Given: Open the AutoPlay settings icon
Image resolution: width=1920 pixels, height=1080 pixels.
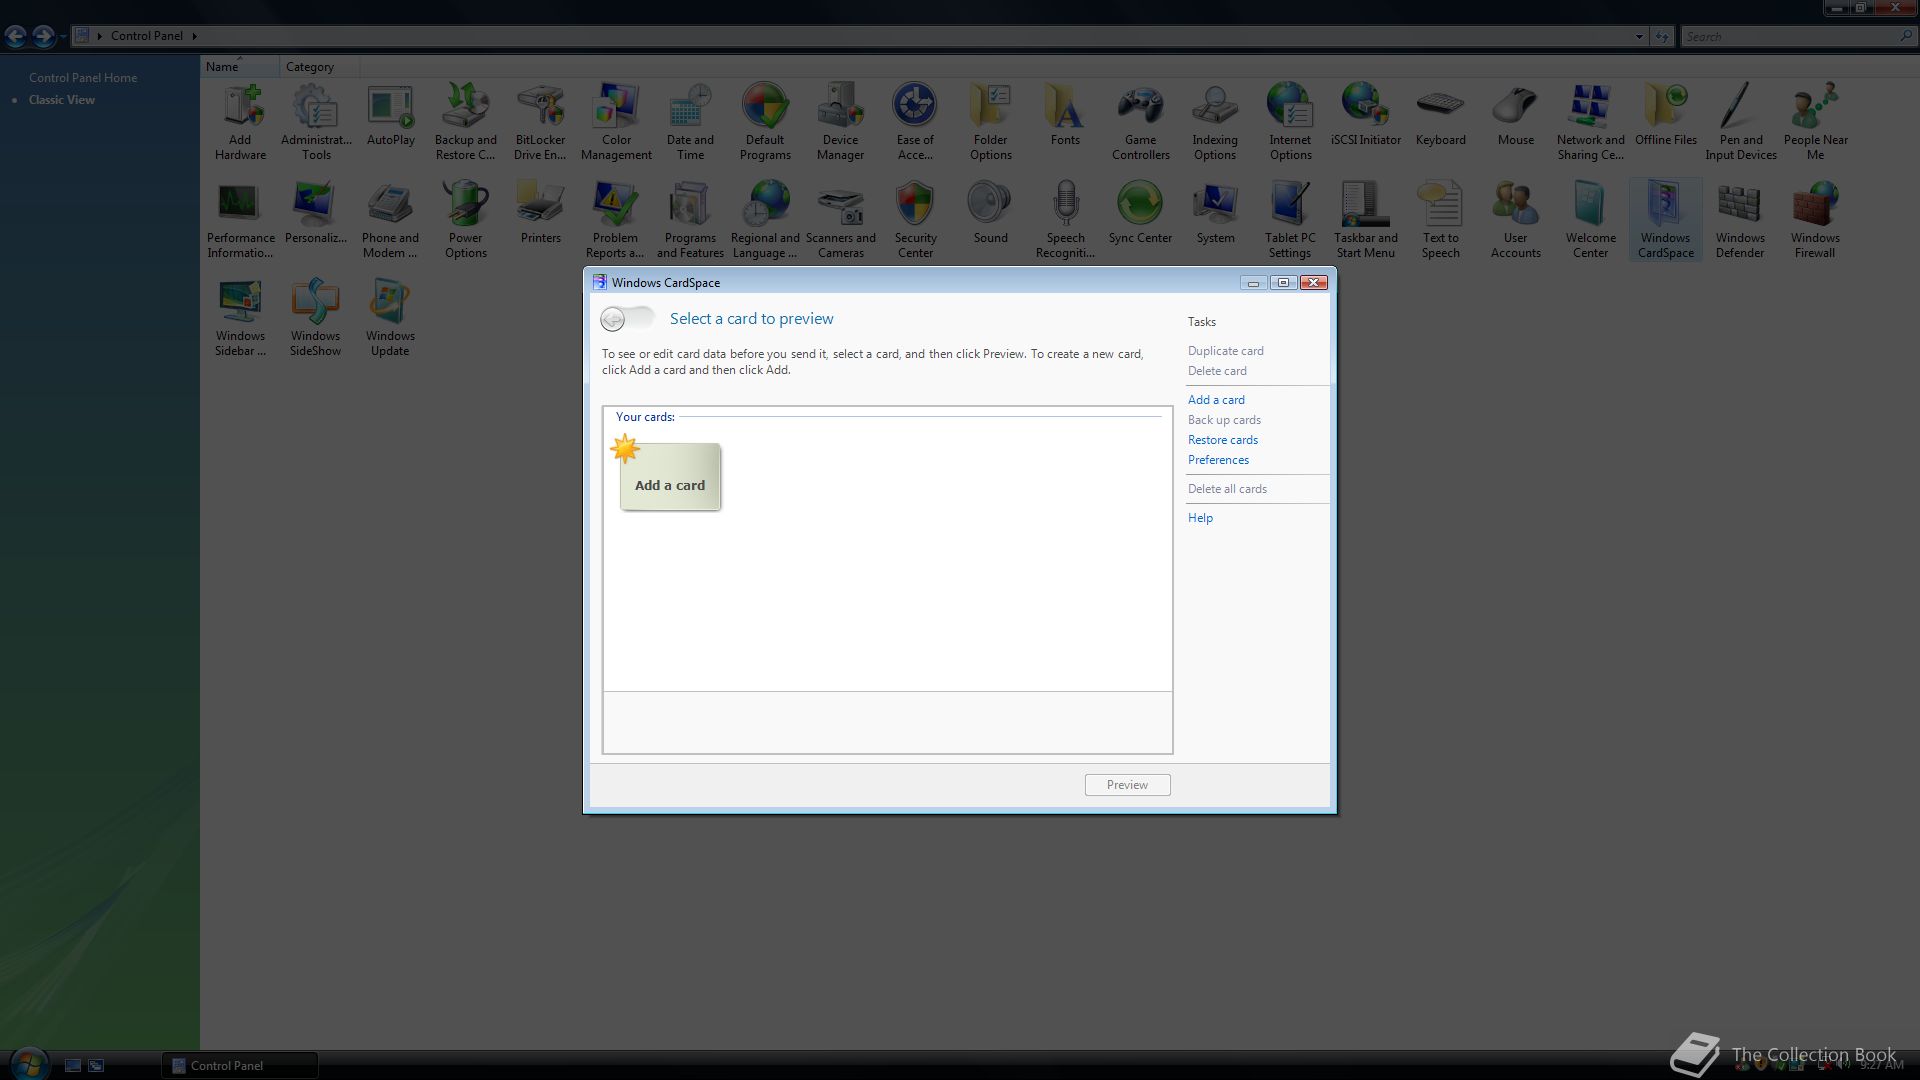Looking at the screenshot, I should click(391, 115).
